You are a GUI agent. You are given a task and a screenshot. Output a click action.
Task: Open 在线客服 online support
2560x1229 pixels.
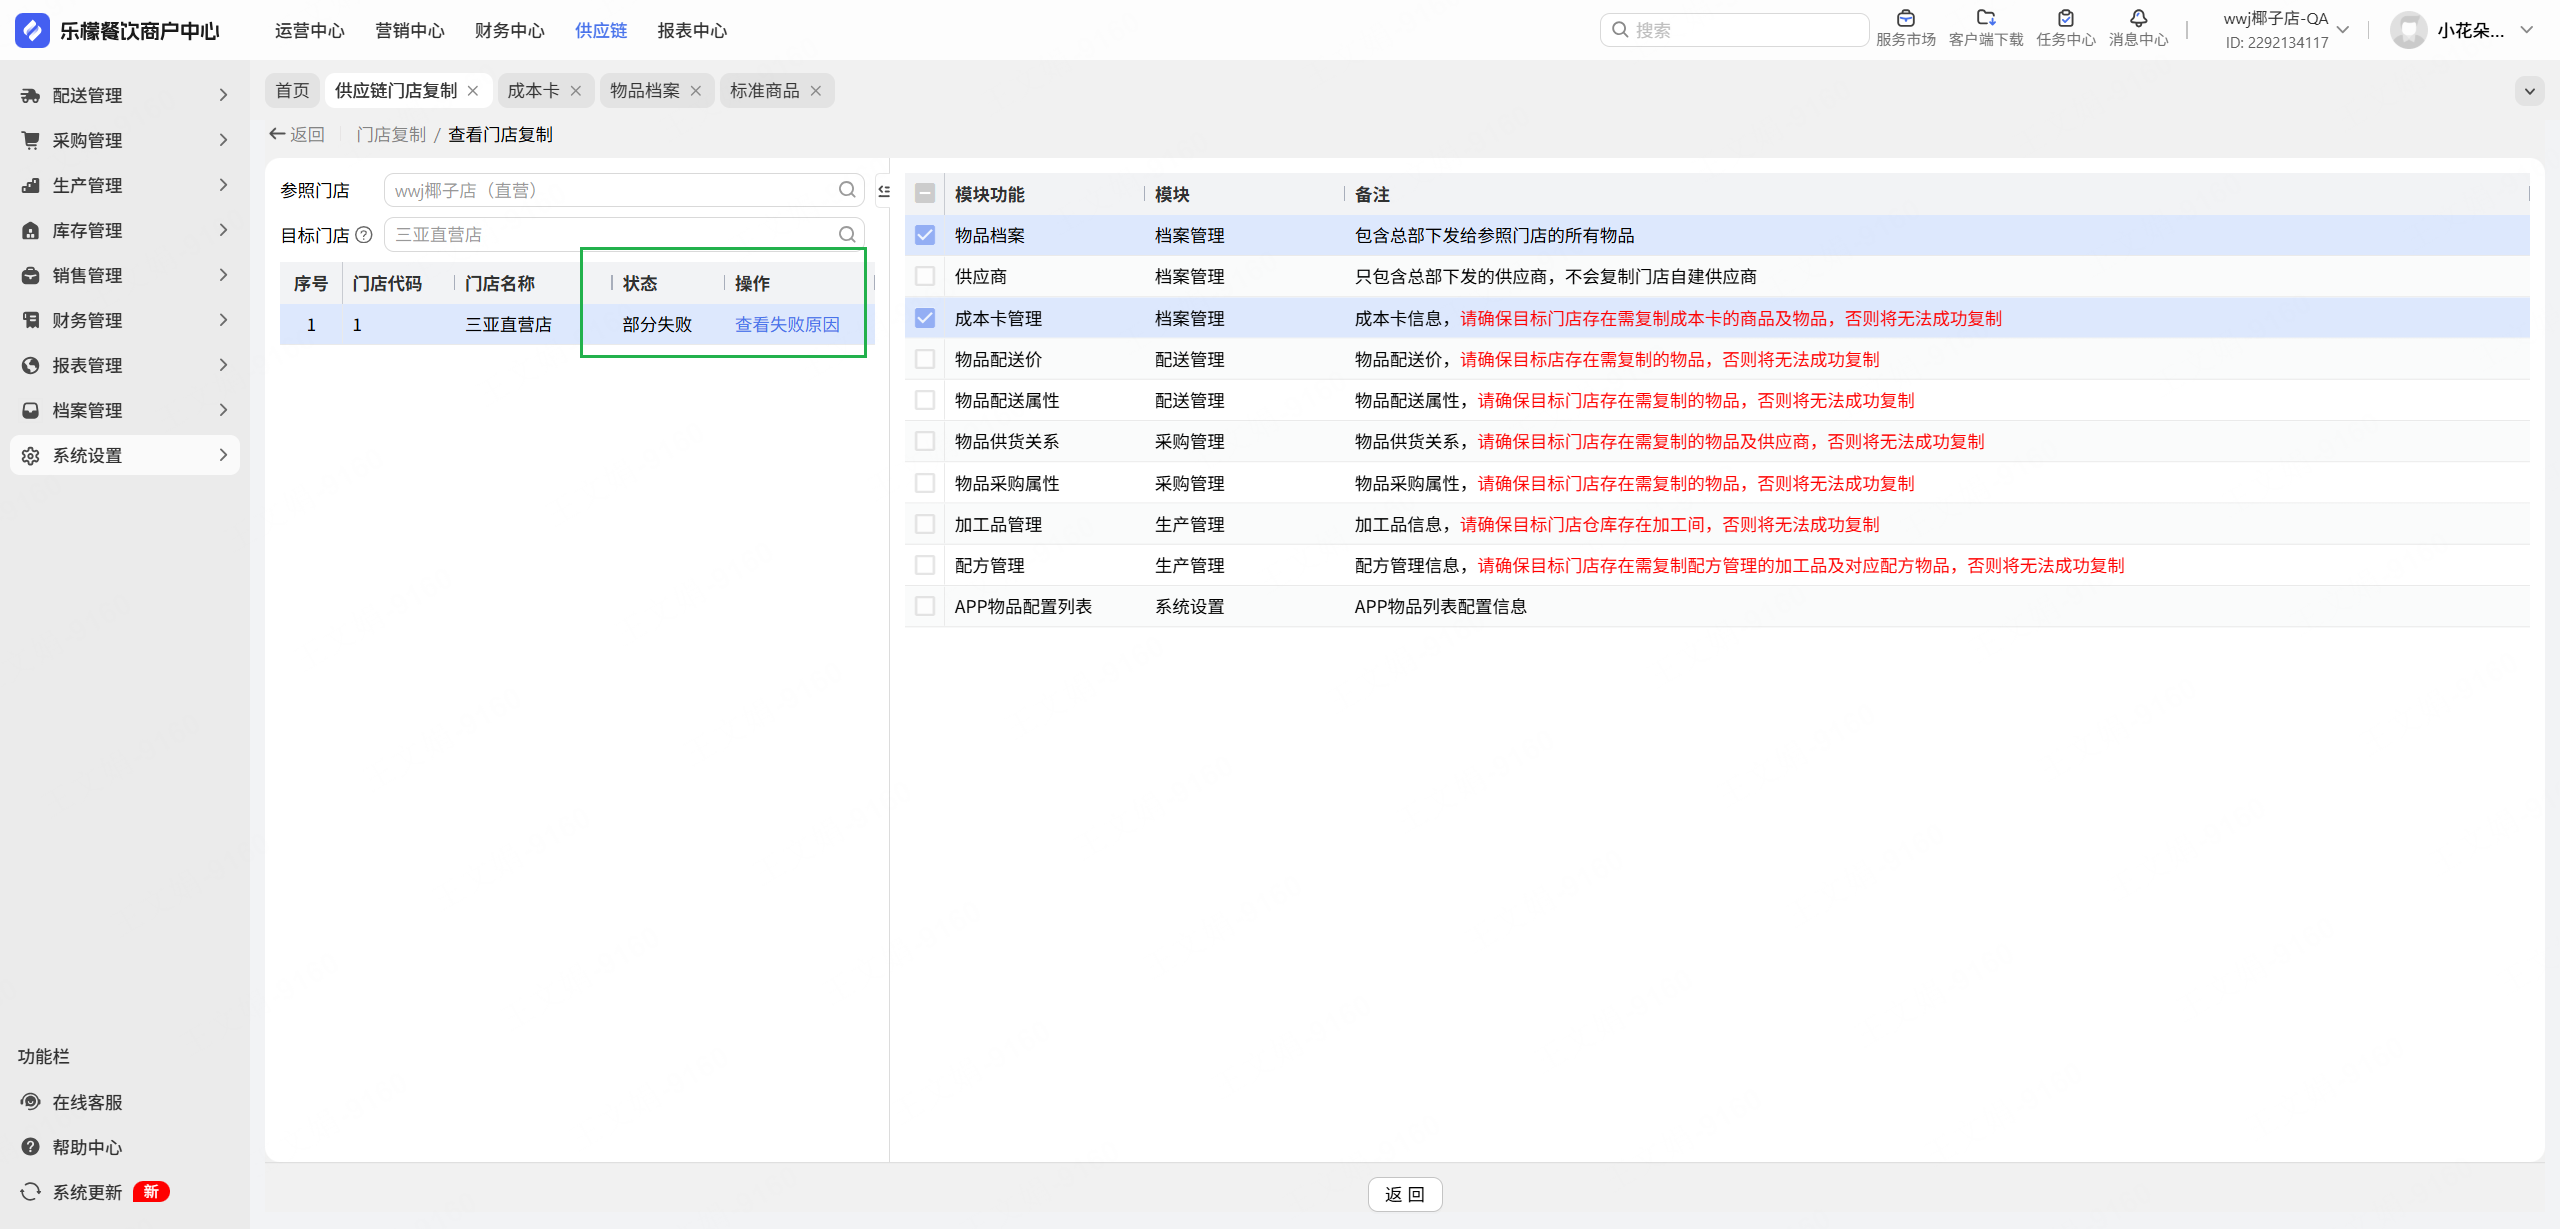click(87, 1102)
